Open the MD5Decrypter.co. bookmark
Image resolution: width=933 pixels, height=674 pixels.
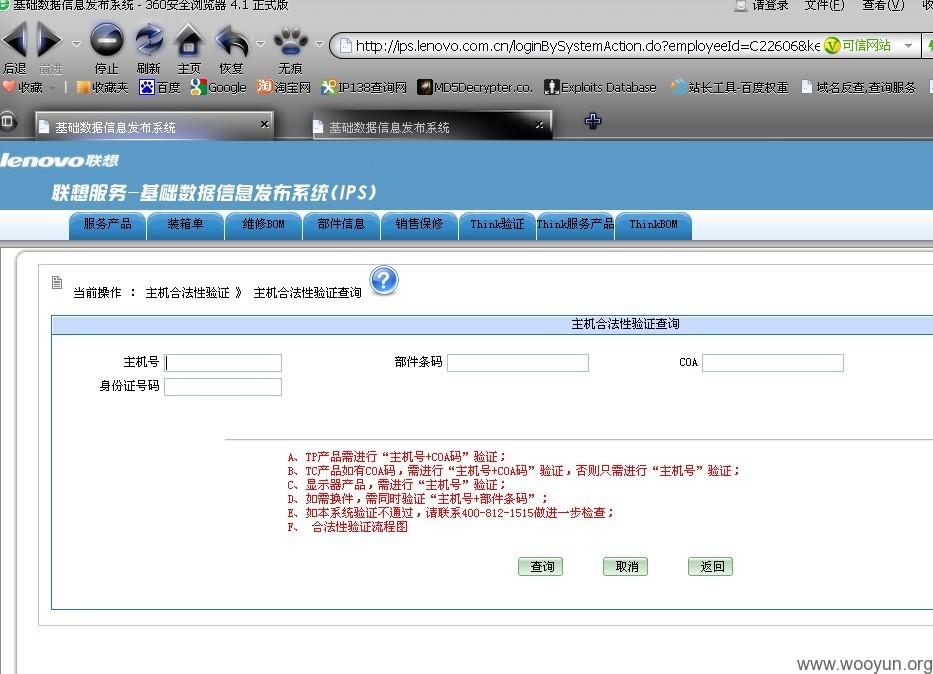click(x=475, y=87)
